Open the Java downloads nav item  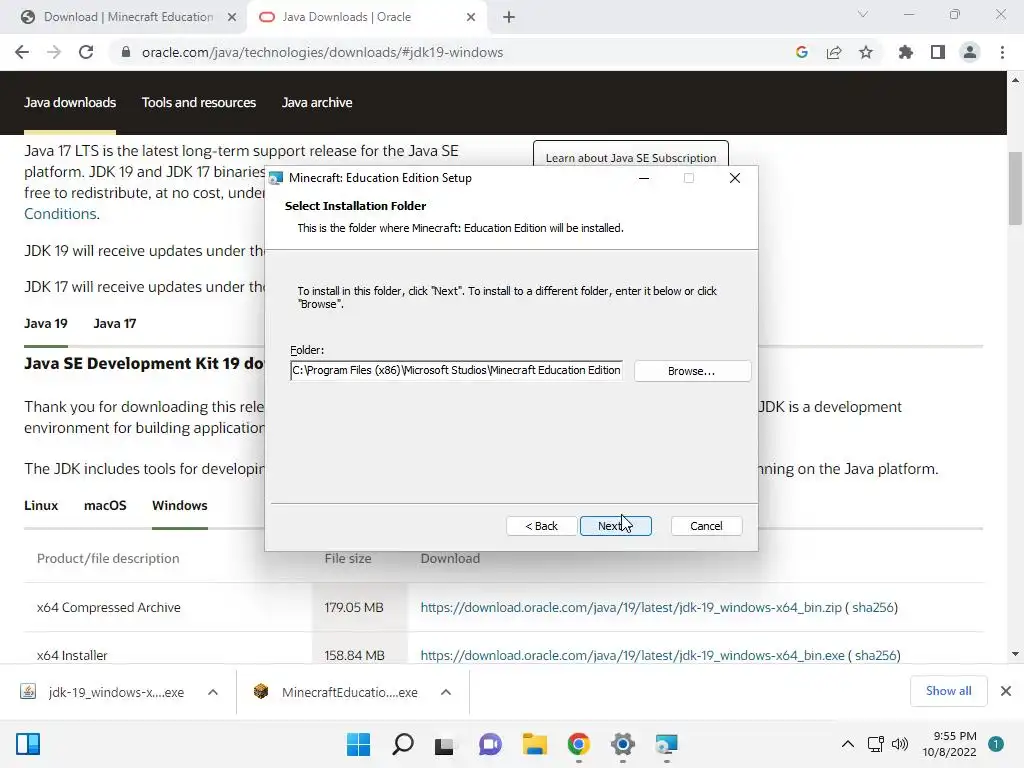pos(70,103)
